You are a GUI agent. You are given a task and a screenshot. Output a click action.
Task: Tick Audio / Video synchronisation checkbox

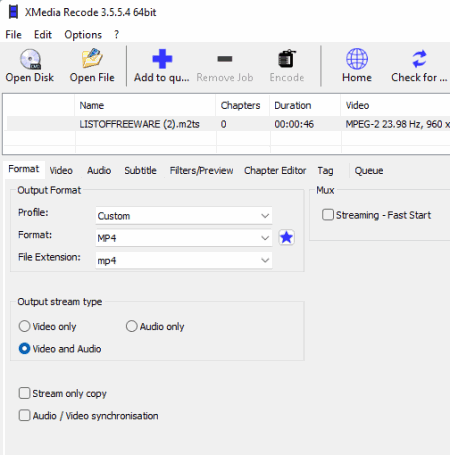coord(24,415)
